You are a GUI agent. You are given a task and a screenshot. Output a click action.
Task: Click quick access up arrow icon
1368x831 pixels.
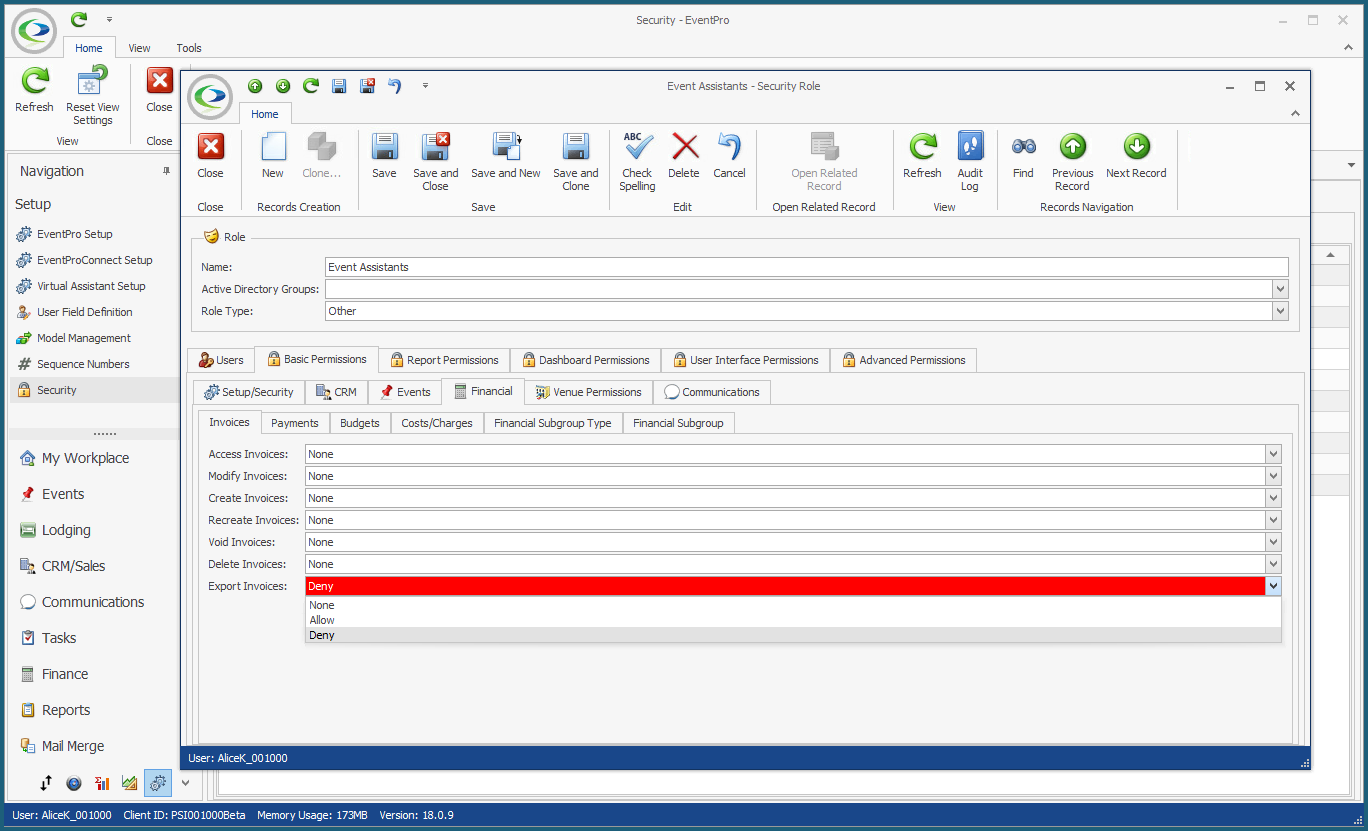(255, 86)
